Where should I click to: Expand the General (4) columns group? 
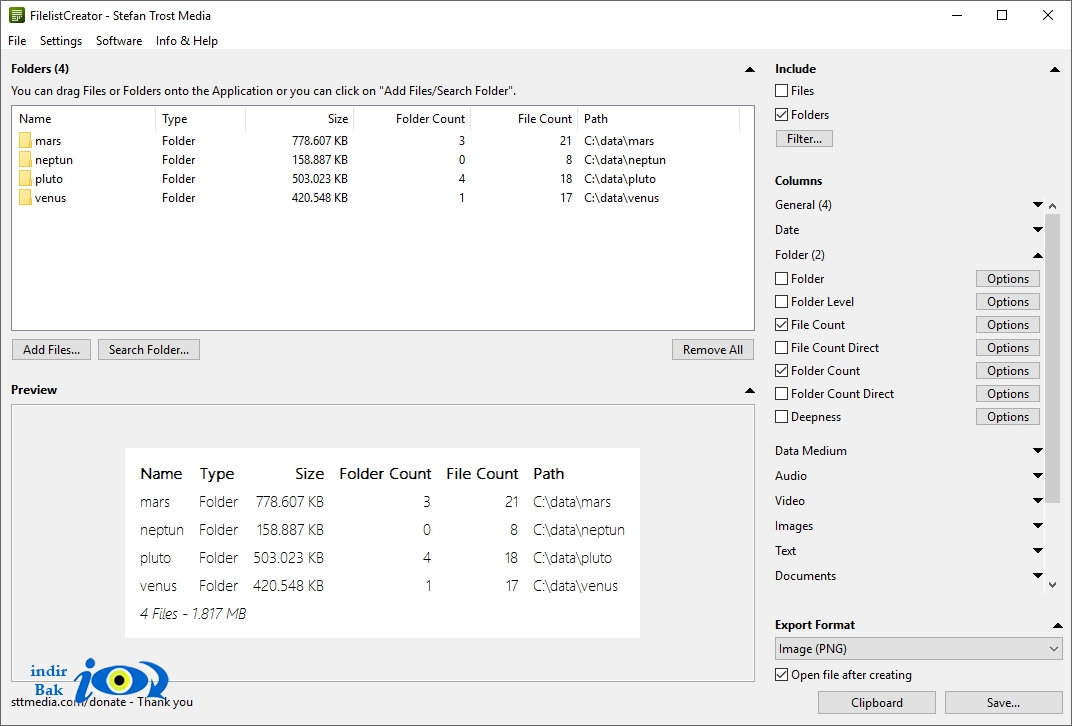[1038, 204]
